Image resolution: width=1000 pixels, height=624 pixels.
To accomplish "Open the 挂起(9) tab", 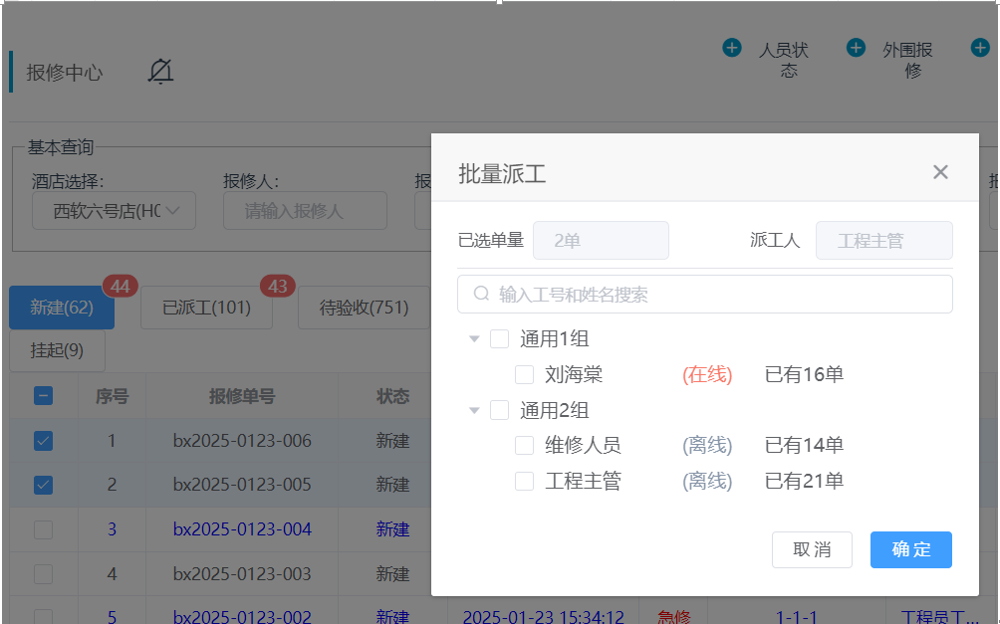I will (57, 351).
